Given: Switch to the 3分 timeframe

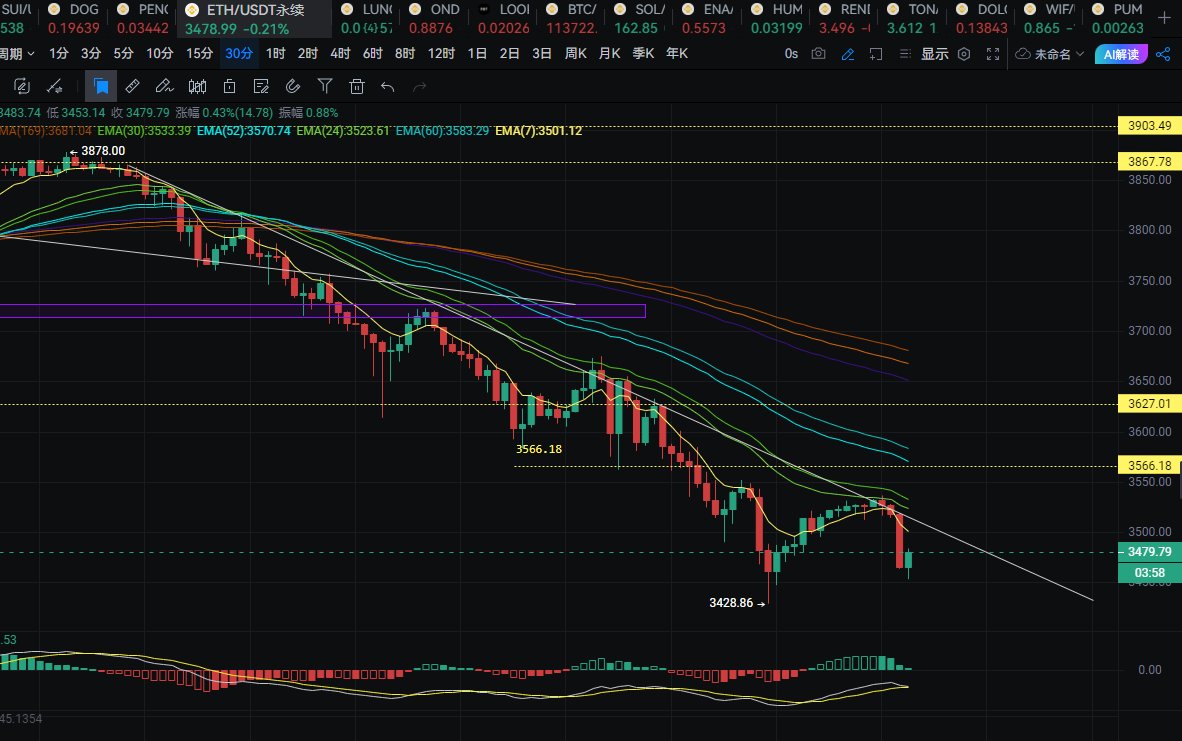Looking at the screenshot, I should [90, 54].
